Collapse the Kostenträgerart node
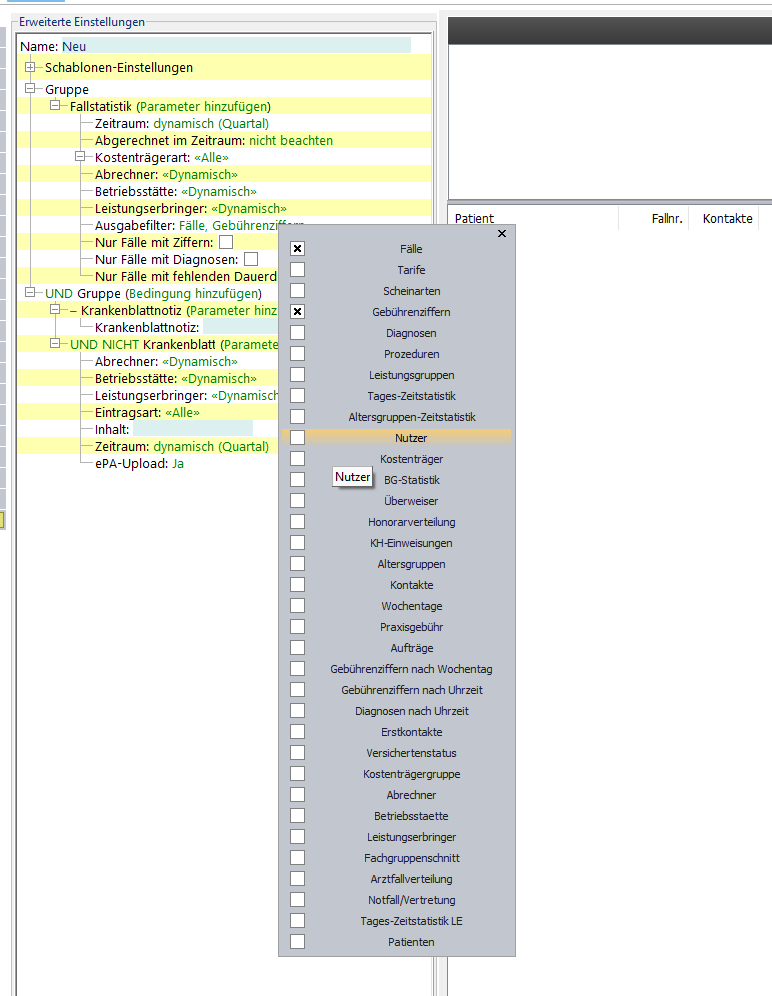This screenshot has height=996, width=772. [x=80, y=156]
